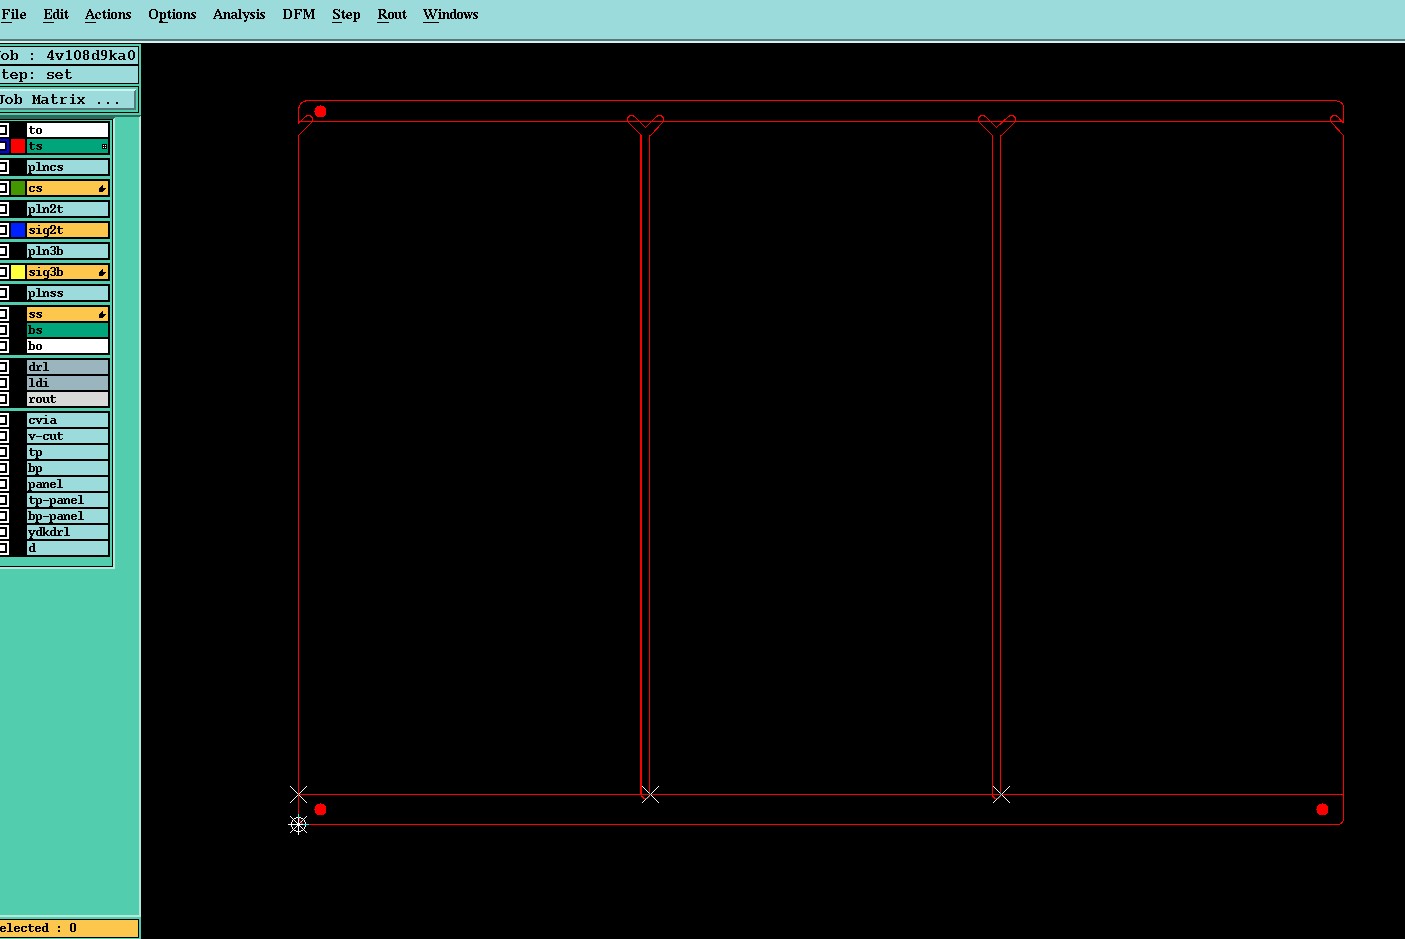
Task: Click the Job Matrix ... button
Action: coord(67,100)
